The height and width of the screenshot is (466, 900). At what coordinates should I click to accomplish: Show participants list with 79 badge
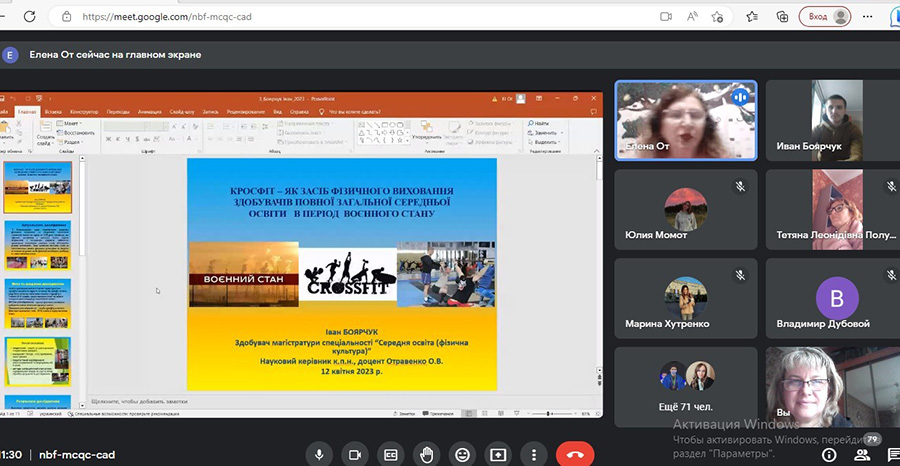(x=862, y=452)
